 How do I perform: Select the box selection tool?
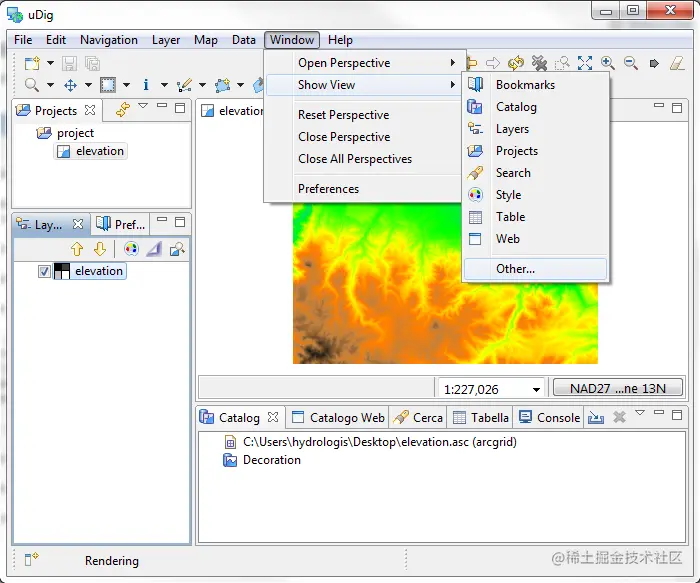[x=108, y=85]
